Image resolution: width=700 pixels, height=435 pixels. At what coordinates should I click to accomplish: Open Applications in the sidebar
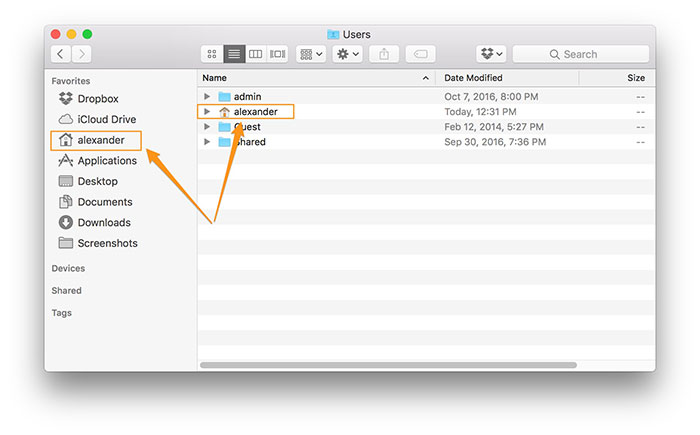coord(97,161)
